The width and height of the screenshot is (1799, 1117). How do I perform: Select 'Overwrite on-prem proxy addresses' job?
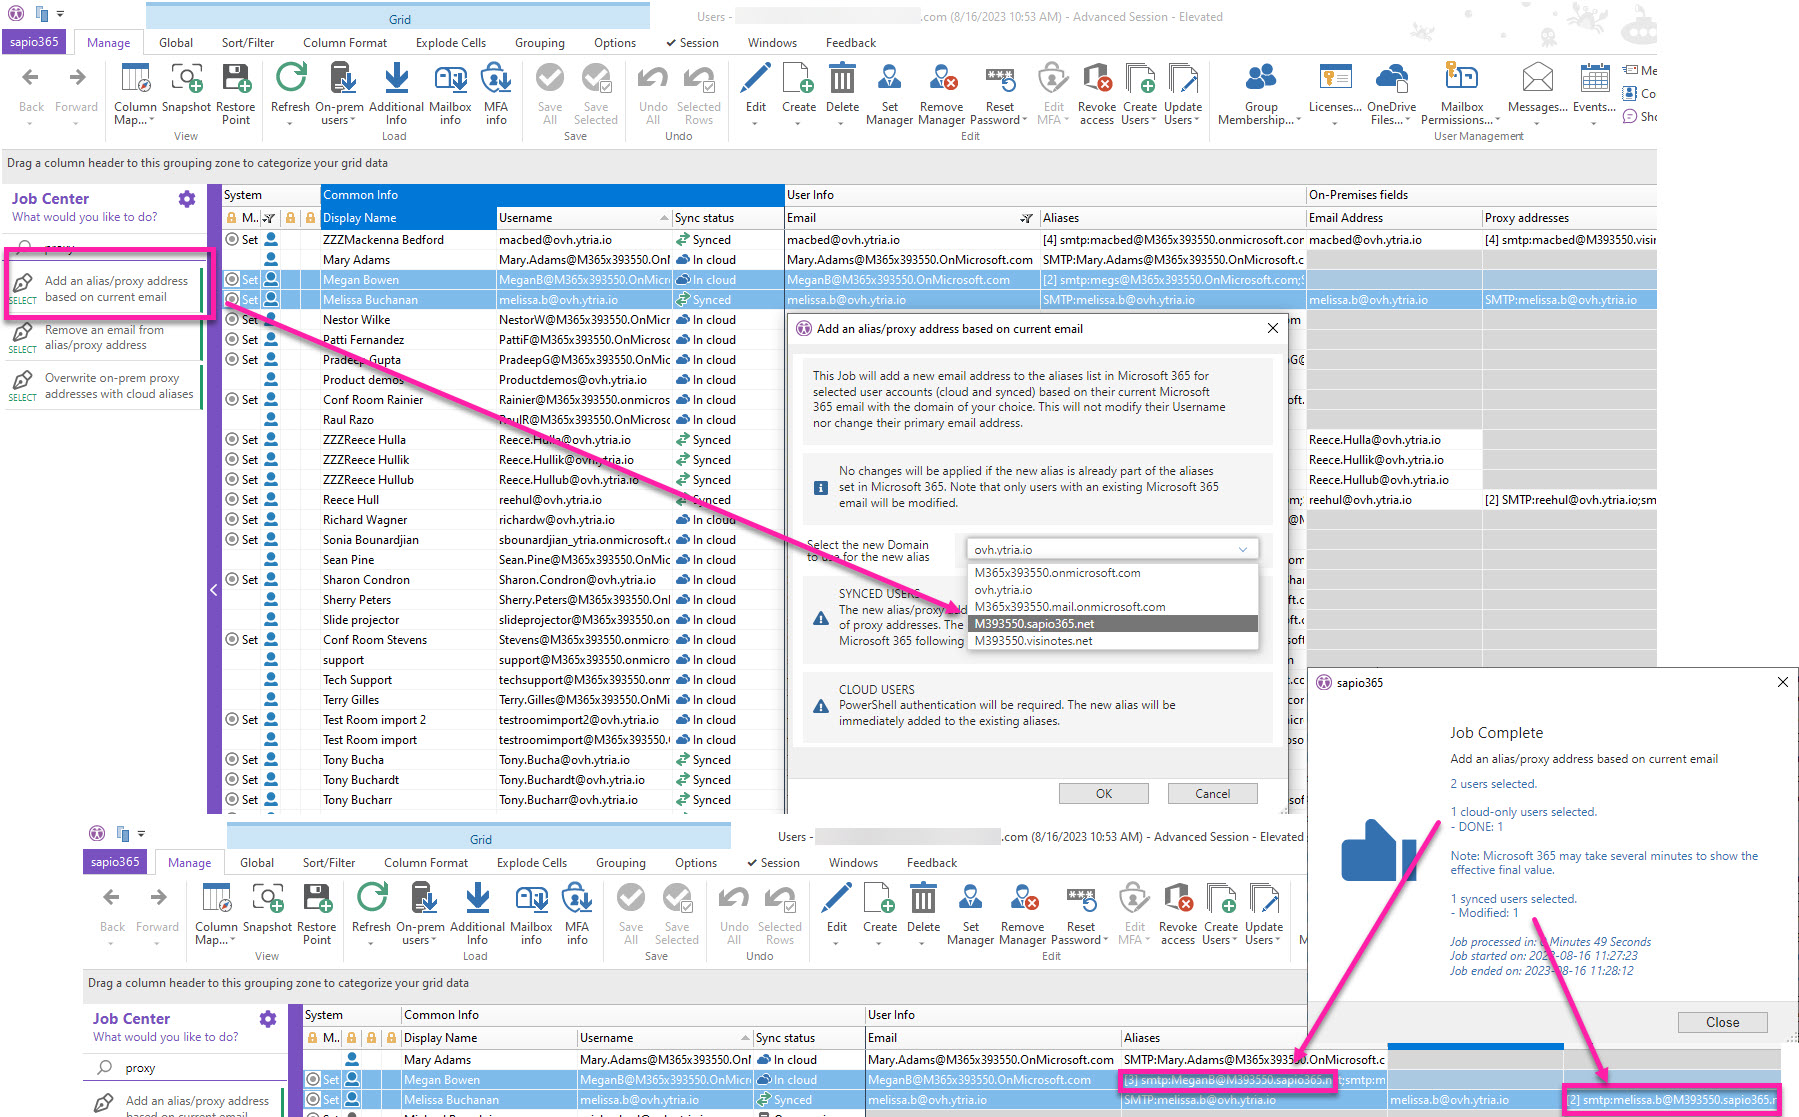click(x=104, y=386)
